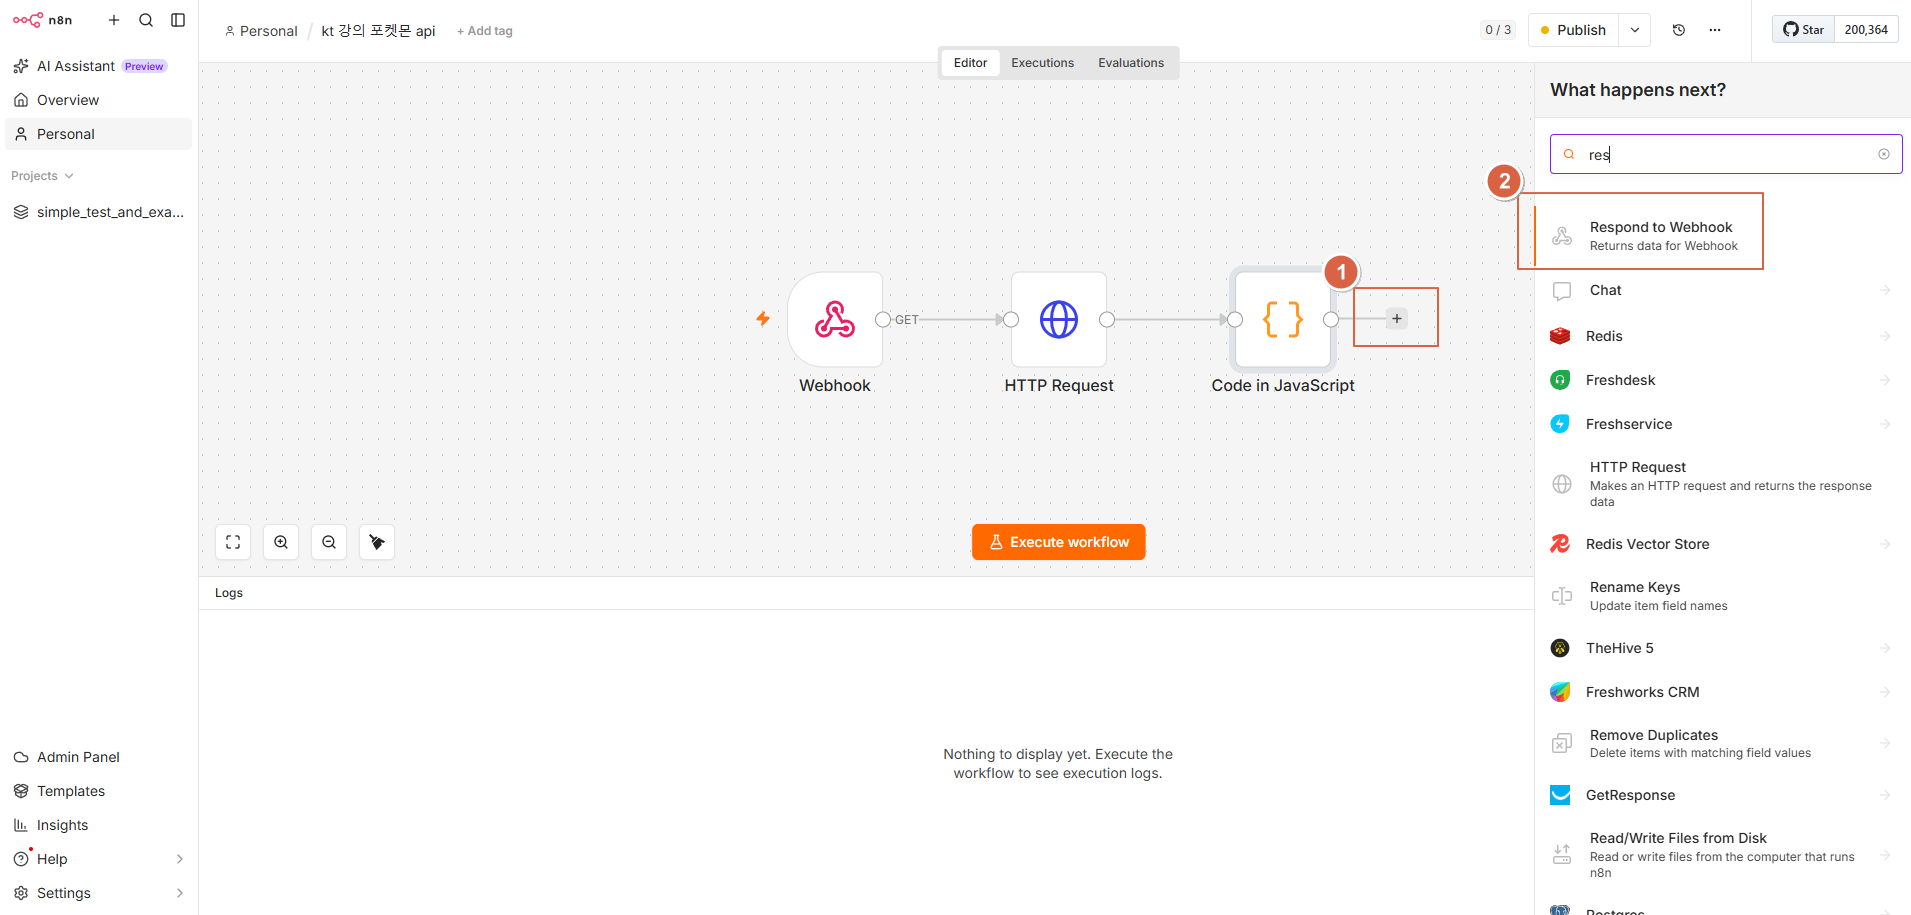Expand Redis Vector Store options arrow

pyautogui.click(x=1885, y=544)
